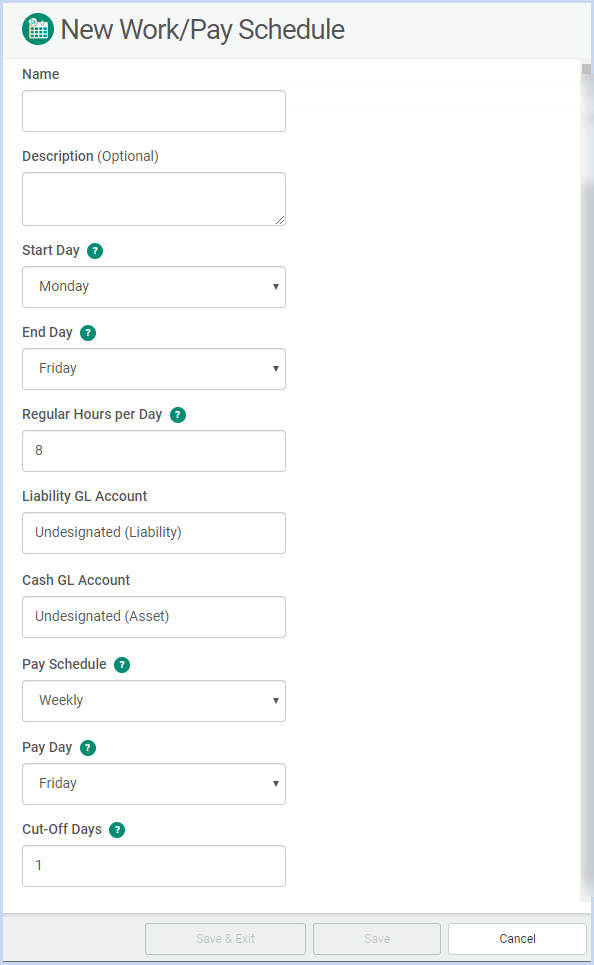This screenshot has width=594, height=965.
Task: Click the Pay Schedule help icon
Action: pos(122,665)
